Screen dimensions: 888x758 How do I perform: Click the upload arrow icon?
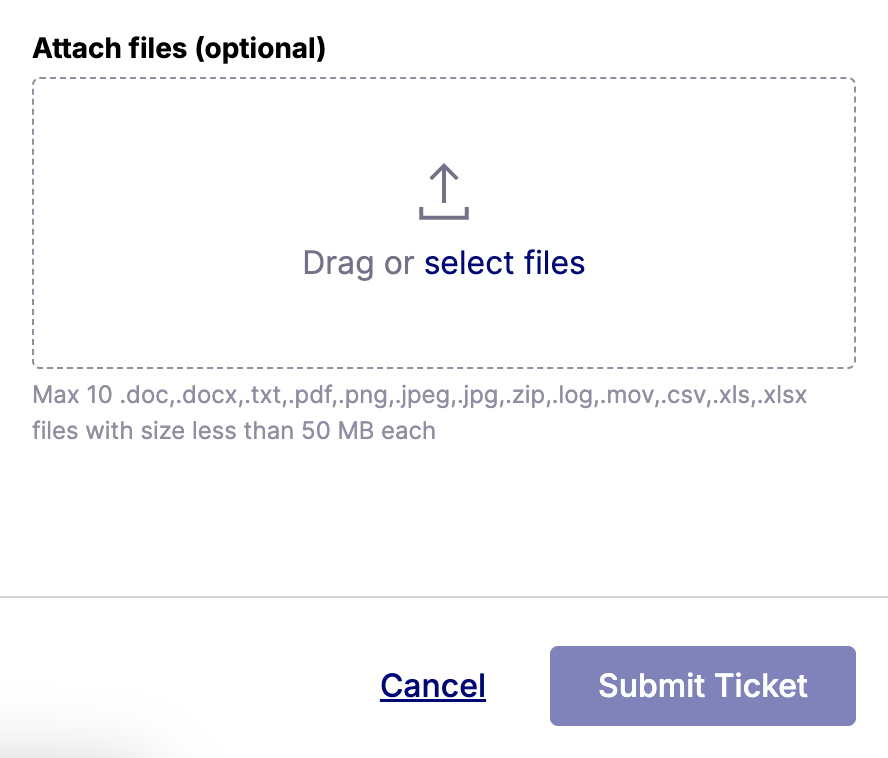(x=443, y=191)
